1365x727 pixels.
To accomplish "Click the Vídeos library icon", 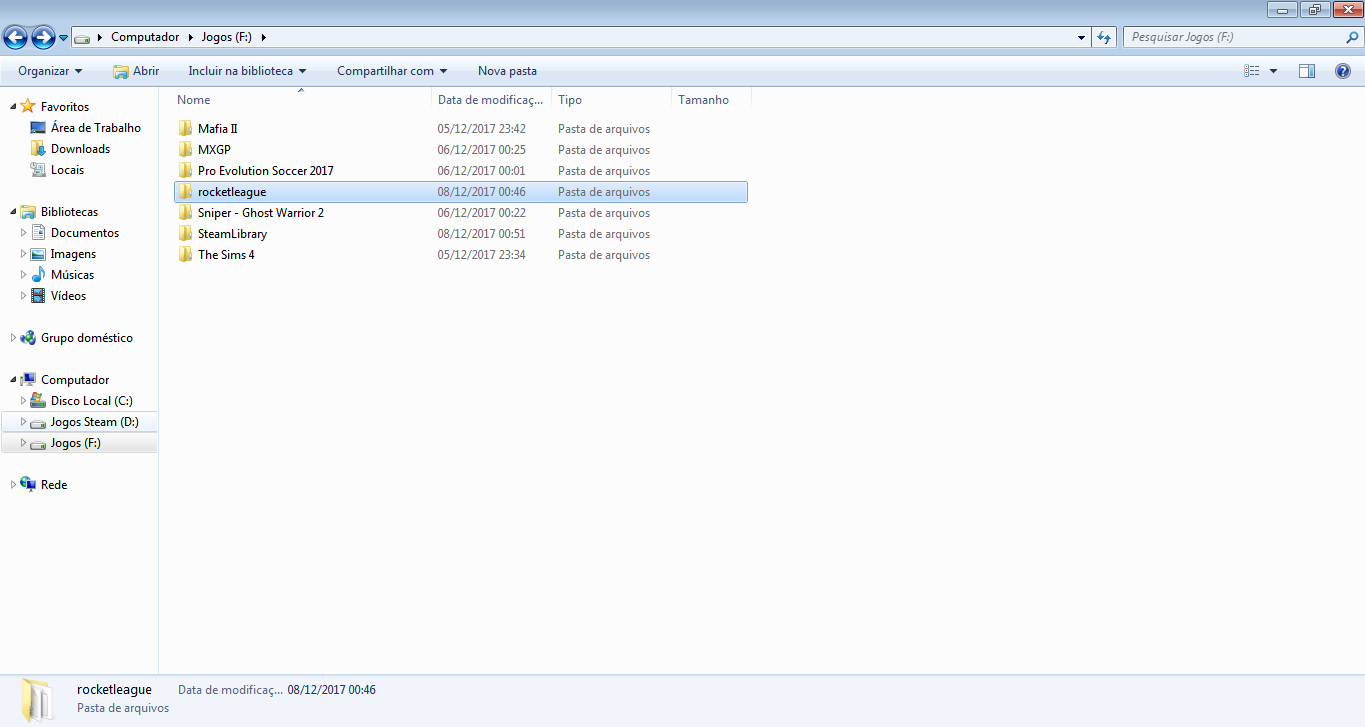I will [x=38, y=296].
